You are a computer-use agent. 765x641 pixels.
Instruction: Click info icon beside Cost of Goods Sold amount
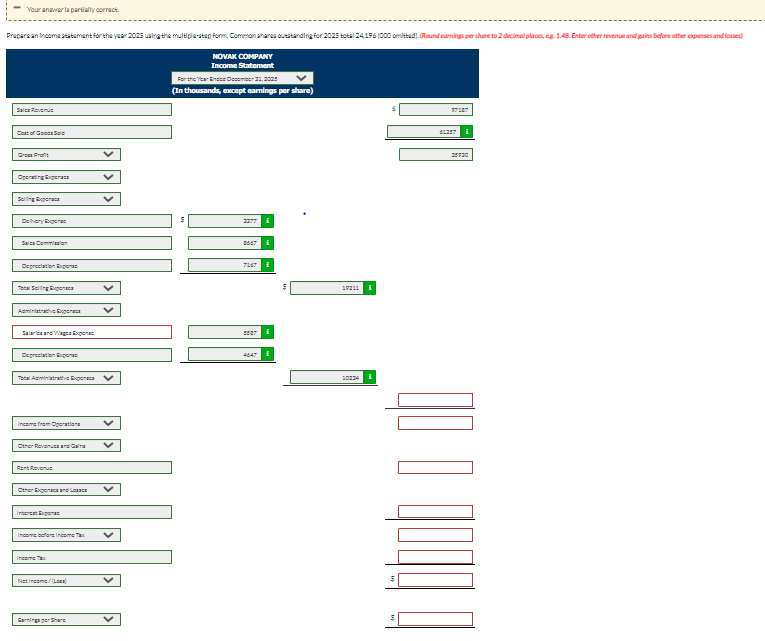click(467, 132)
